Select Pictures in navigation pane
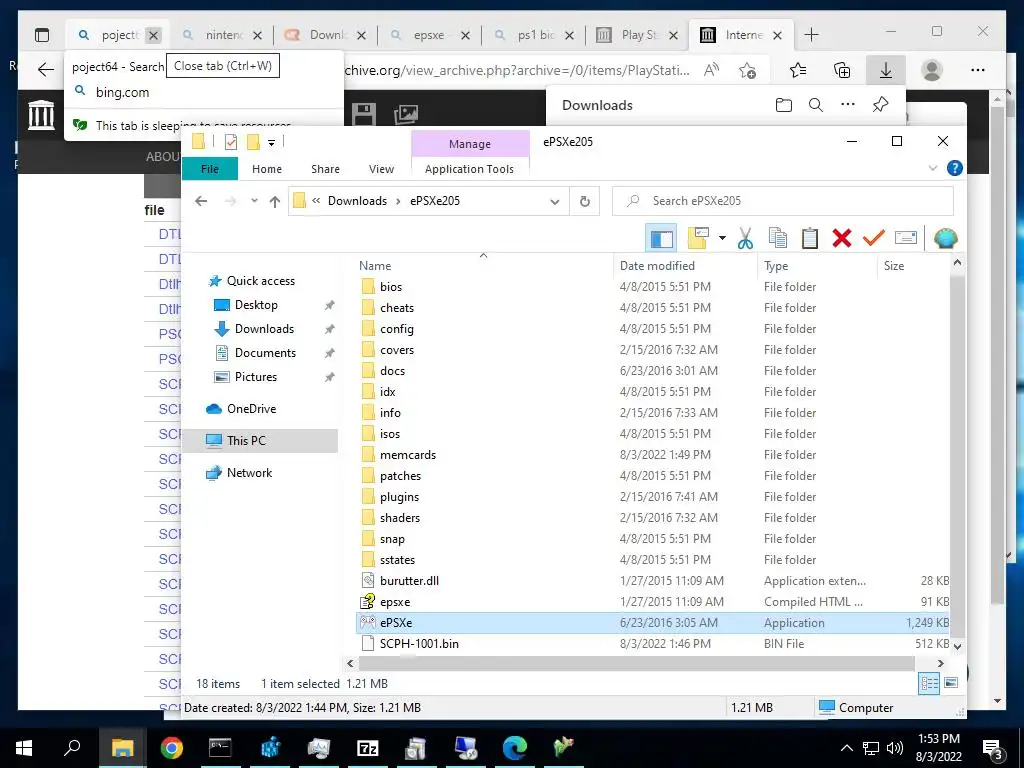 [255, 377]
